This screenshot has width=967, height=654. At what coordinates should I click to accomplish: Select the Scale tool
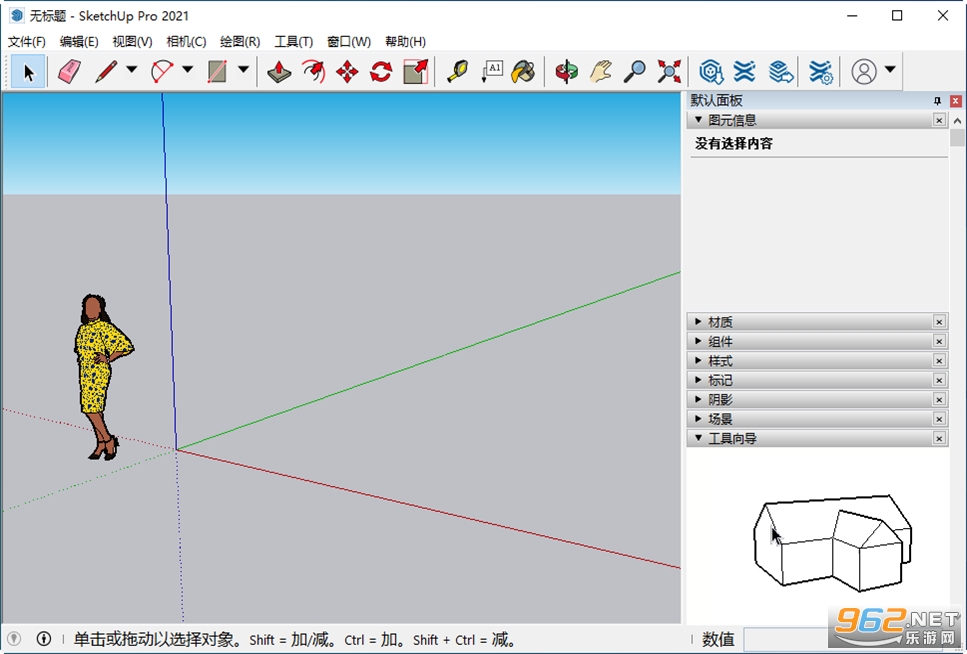416,72
